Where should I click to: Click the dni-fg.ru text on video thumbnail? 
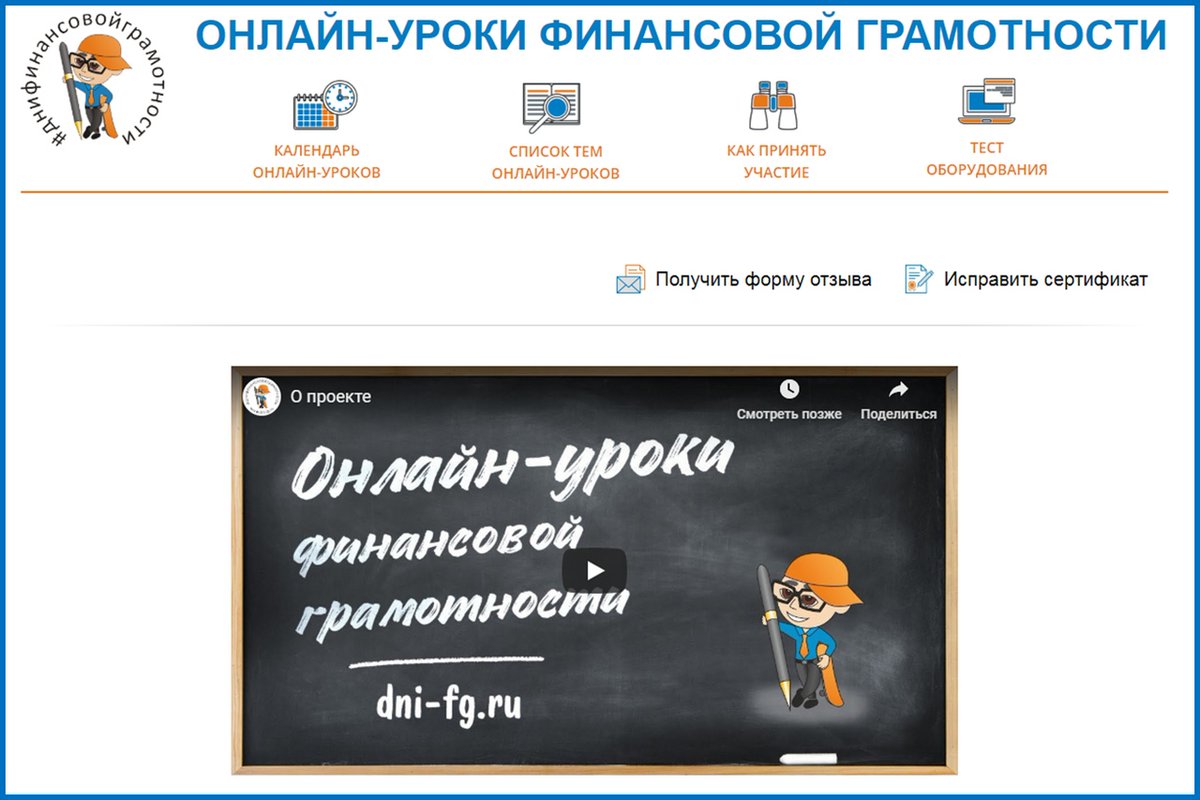(449, 704)
